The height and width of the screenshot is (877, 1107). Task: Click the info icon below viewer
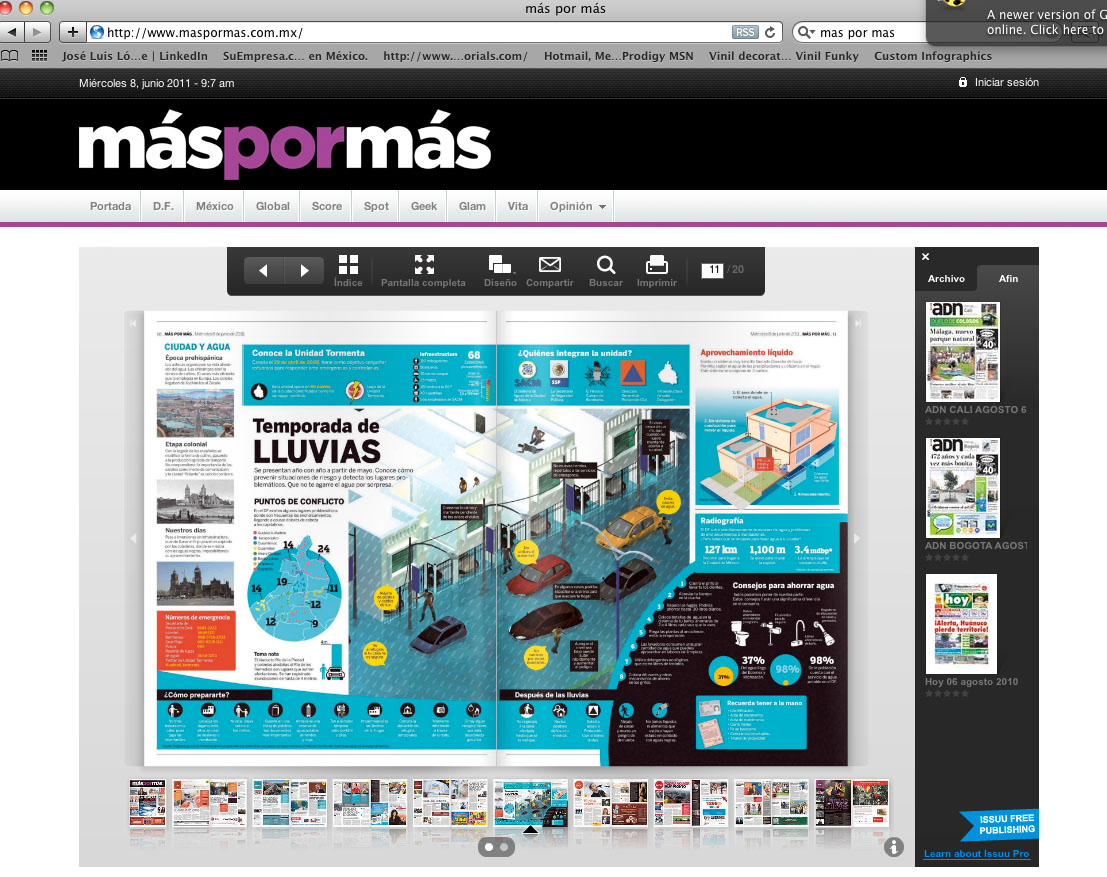(894, 847)
